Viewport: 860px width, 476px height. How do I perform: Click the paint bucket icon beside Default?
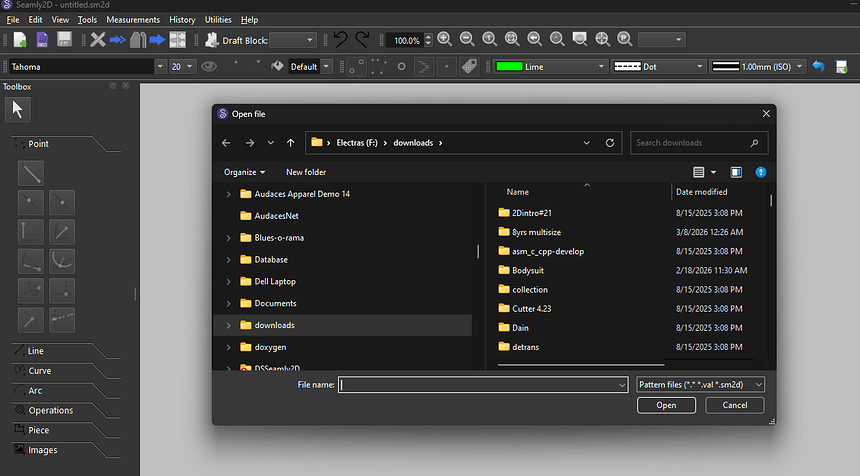278,66
